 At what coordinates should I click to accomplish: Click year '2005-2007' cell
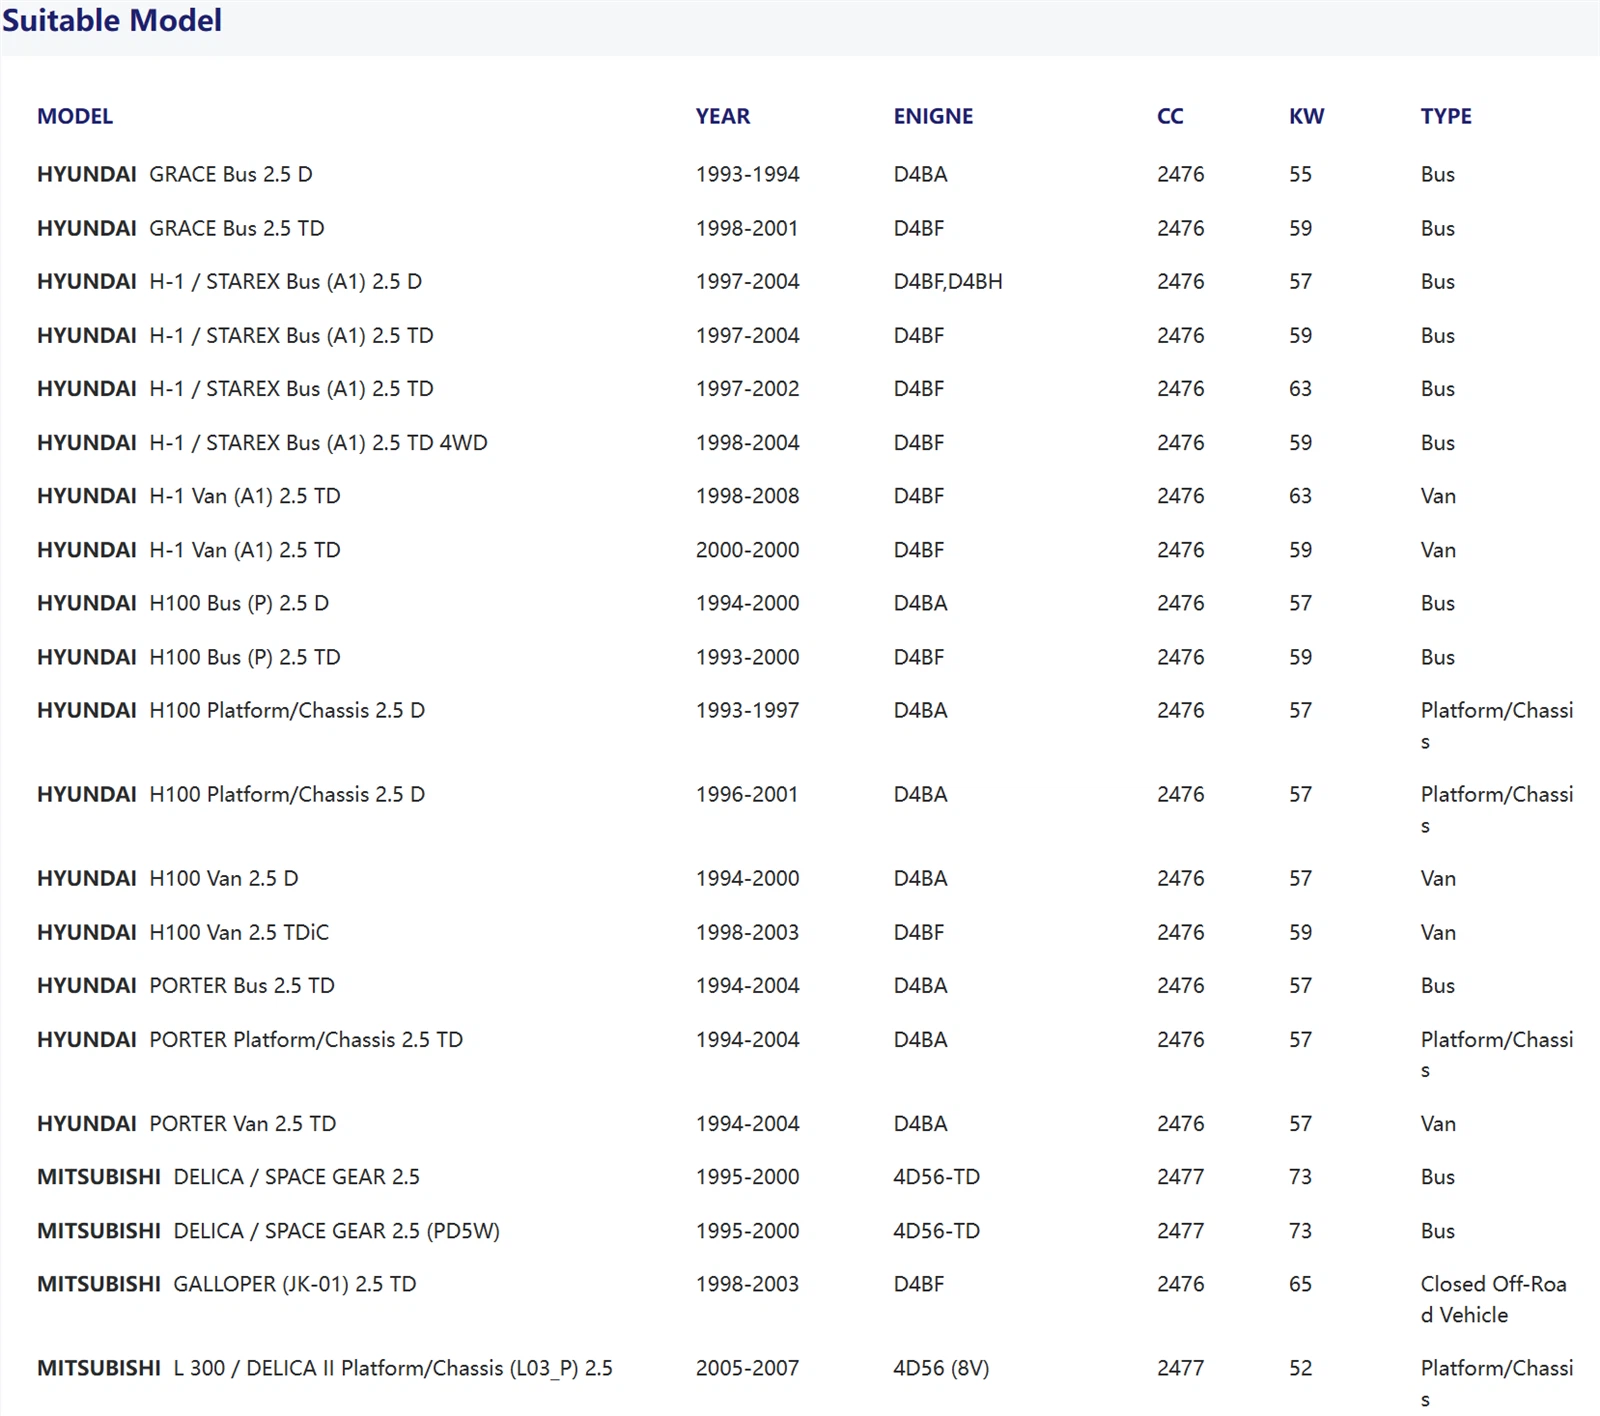click(747, 1368)
